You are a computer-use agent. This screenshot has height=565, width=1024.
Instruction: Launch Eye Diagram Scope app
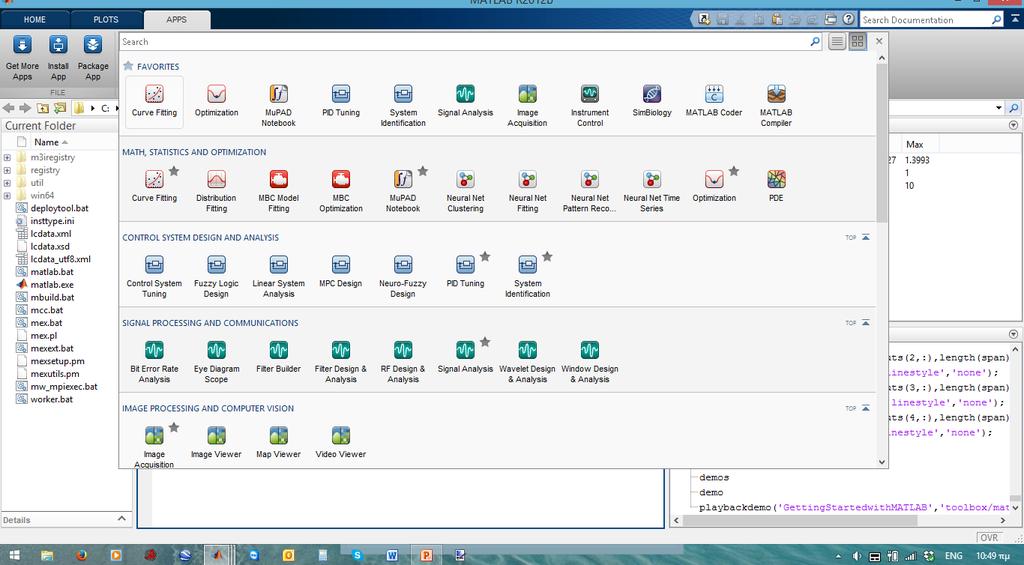point(216,362)
